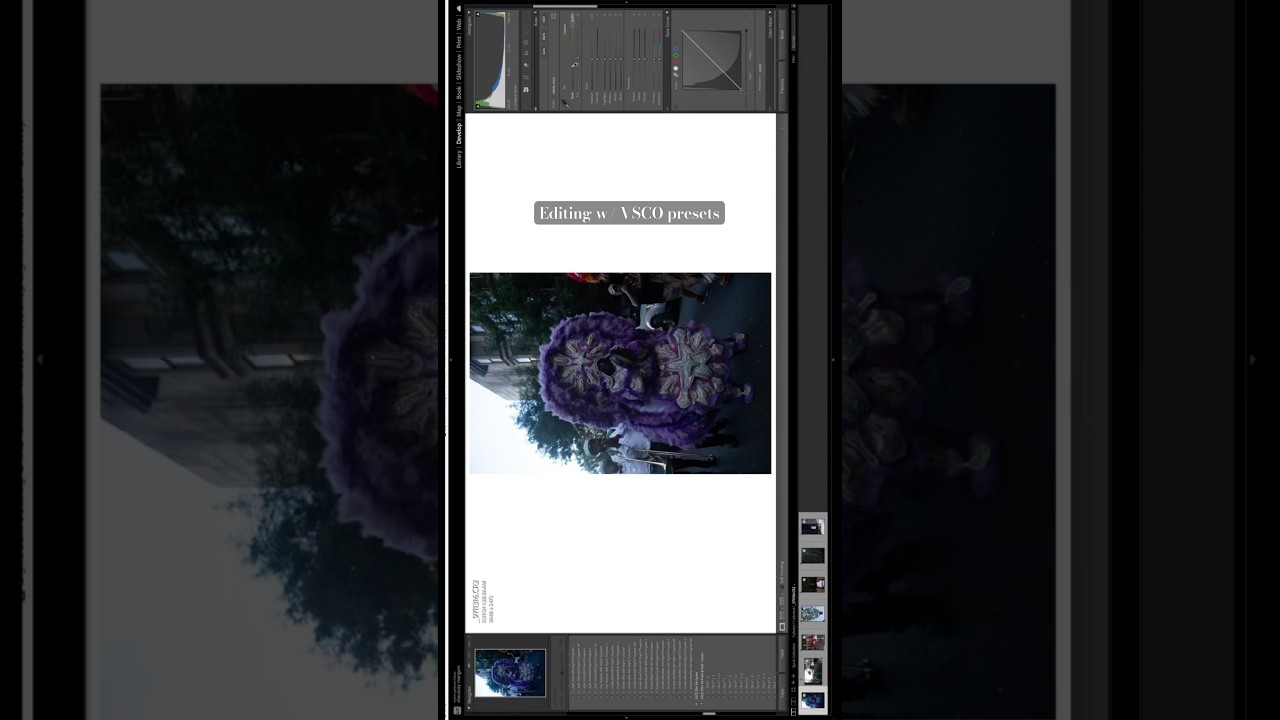Open the Lightroom Classic logo identity plate

pyautogui.click(x=457, y=710)
